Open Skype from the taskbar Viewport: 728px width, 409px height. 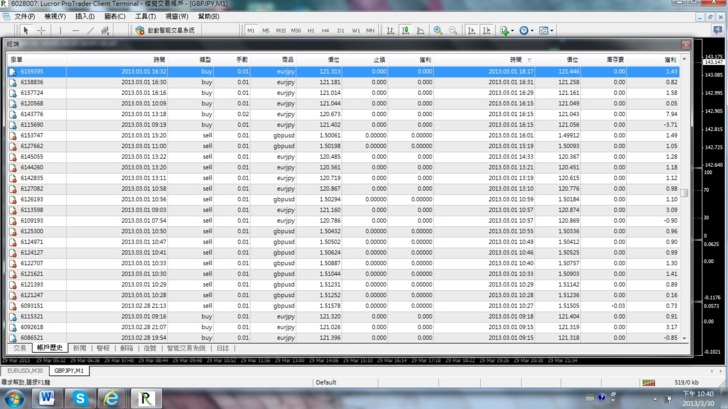(80, 398)
